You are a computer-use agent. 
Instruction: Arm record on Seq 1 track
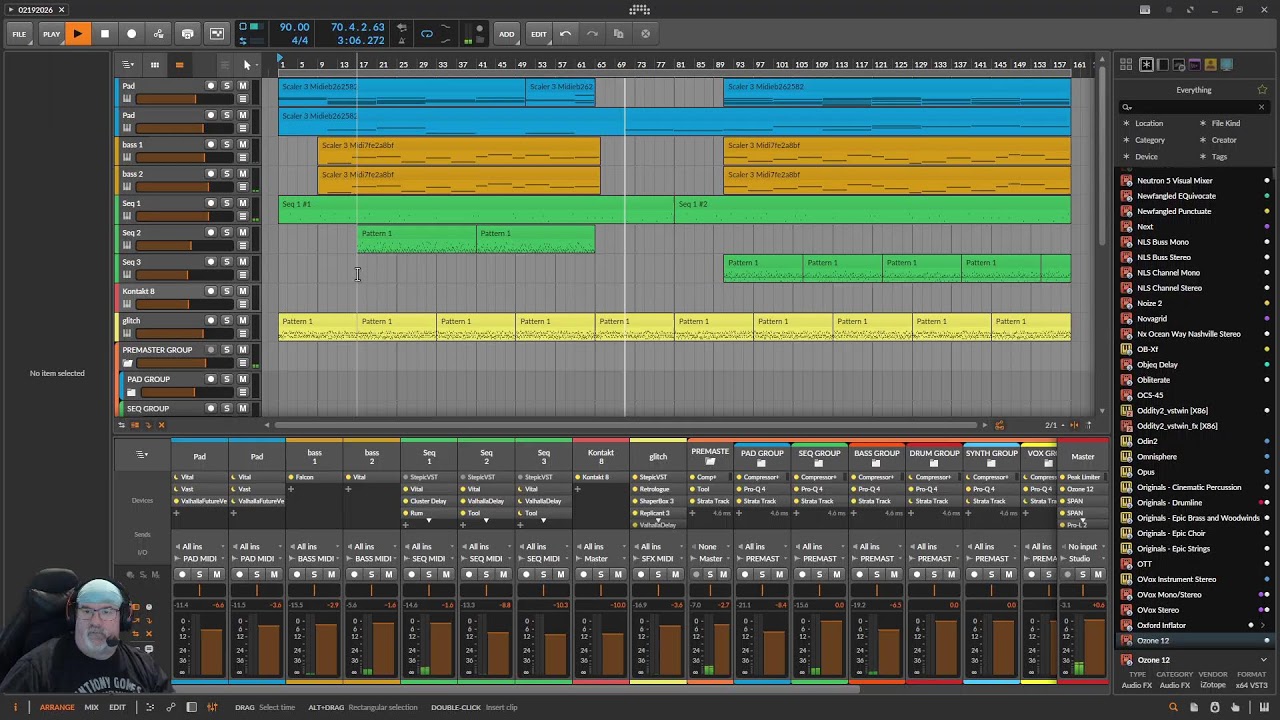click(210, 203)
